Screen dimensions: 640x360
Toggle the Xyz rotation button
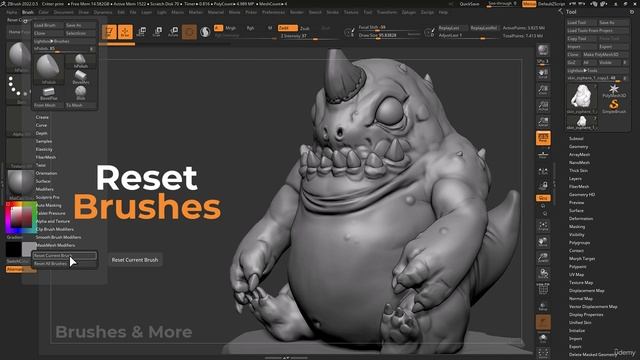(x=543, y=198)
